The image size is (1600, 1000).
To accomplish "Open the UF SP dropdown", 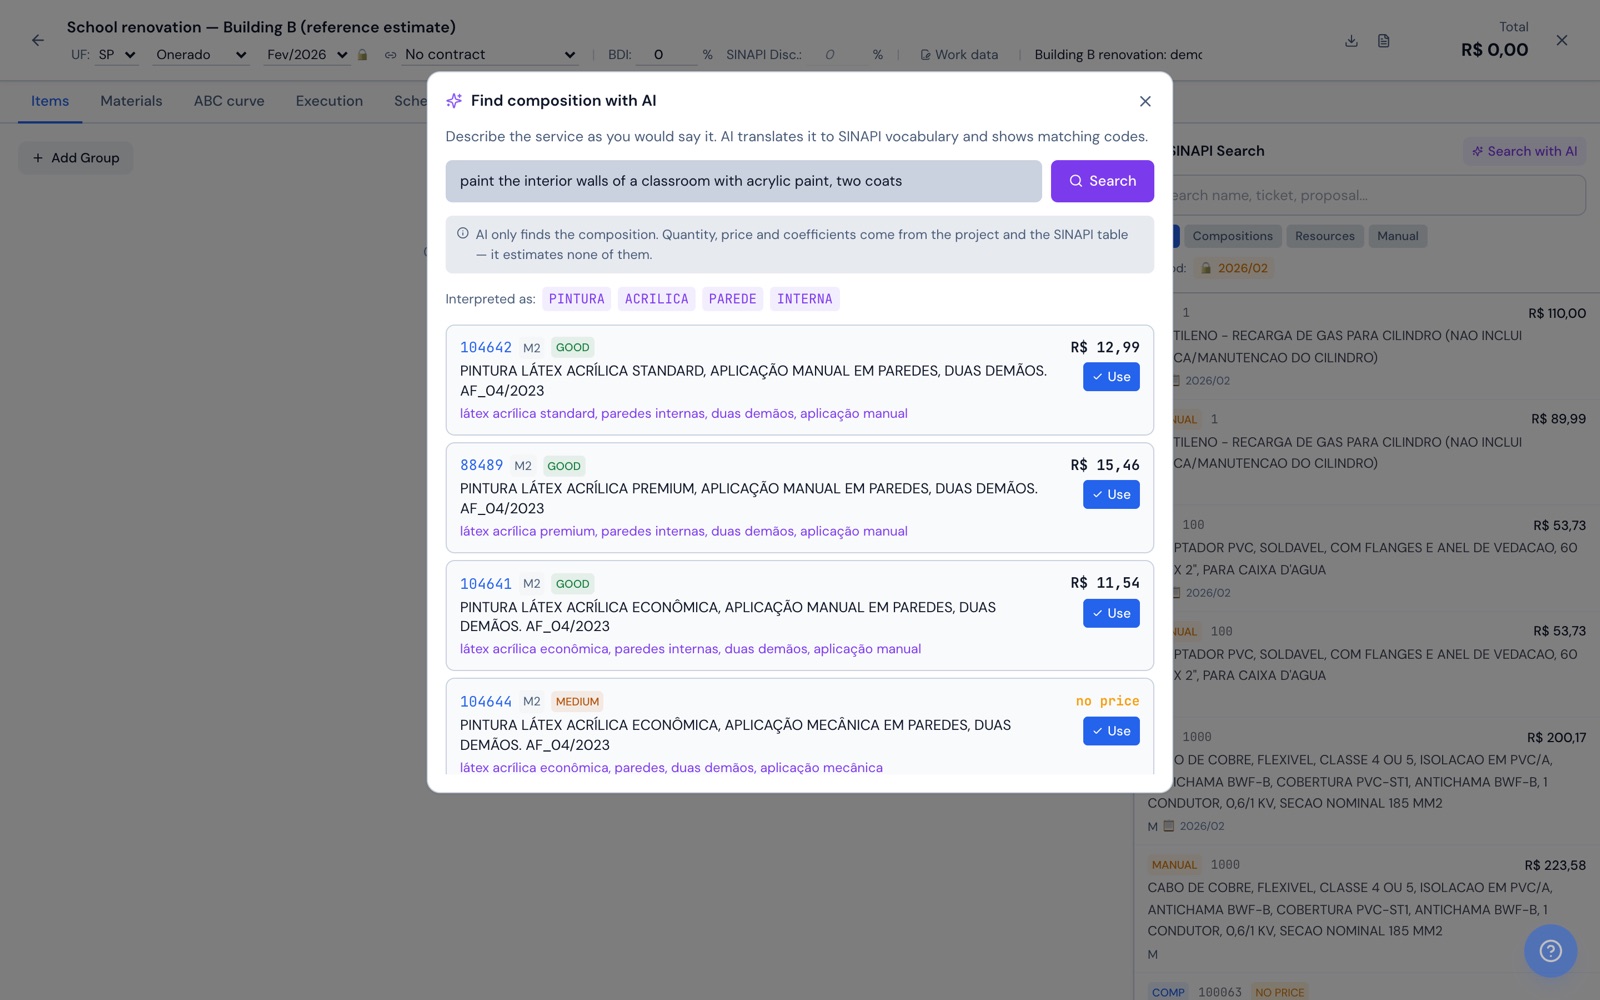I will (117, 55).
